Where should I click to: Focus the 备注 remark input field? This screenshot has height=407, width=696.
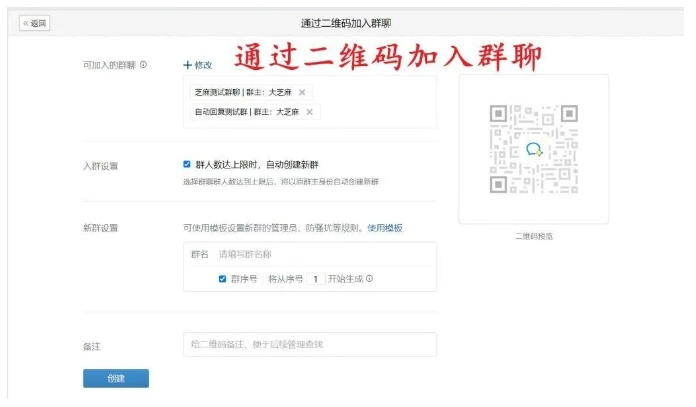[x=310, y=344]
